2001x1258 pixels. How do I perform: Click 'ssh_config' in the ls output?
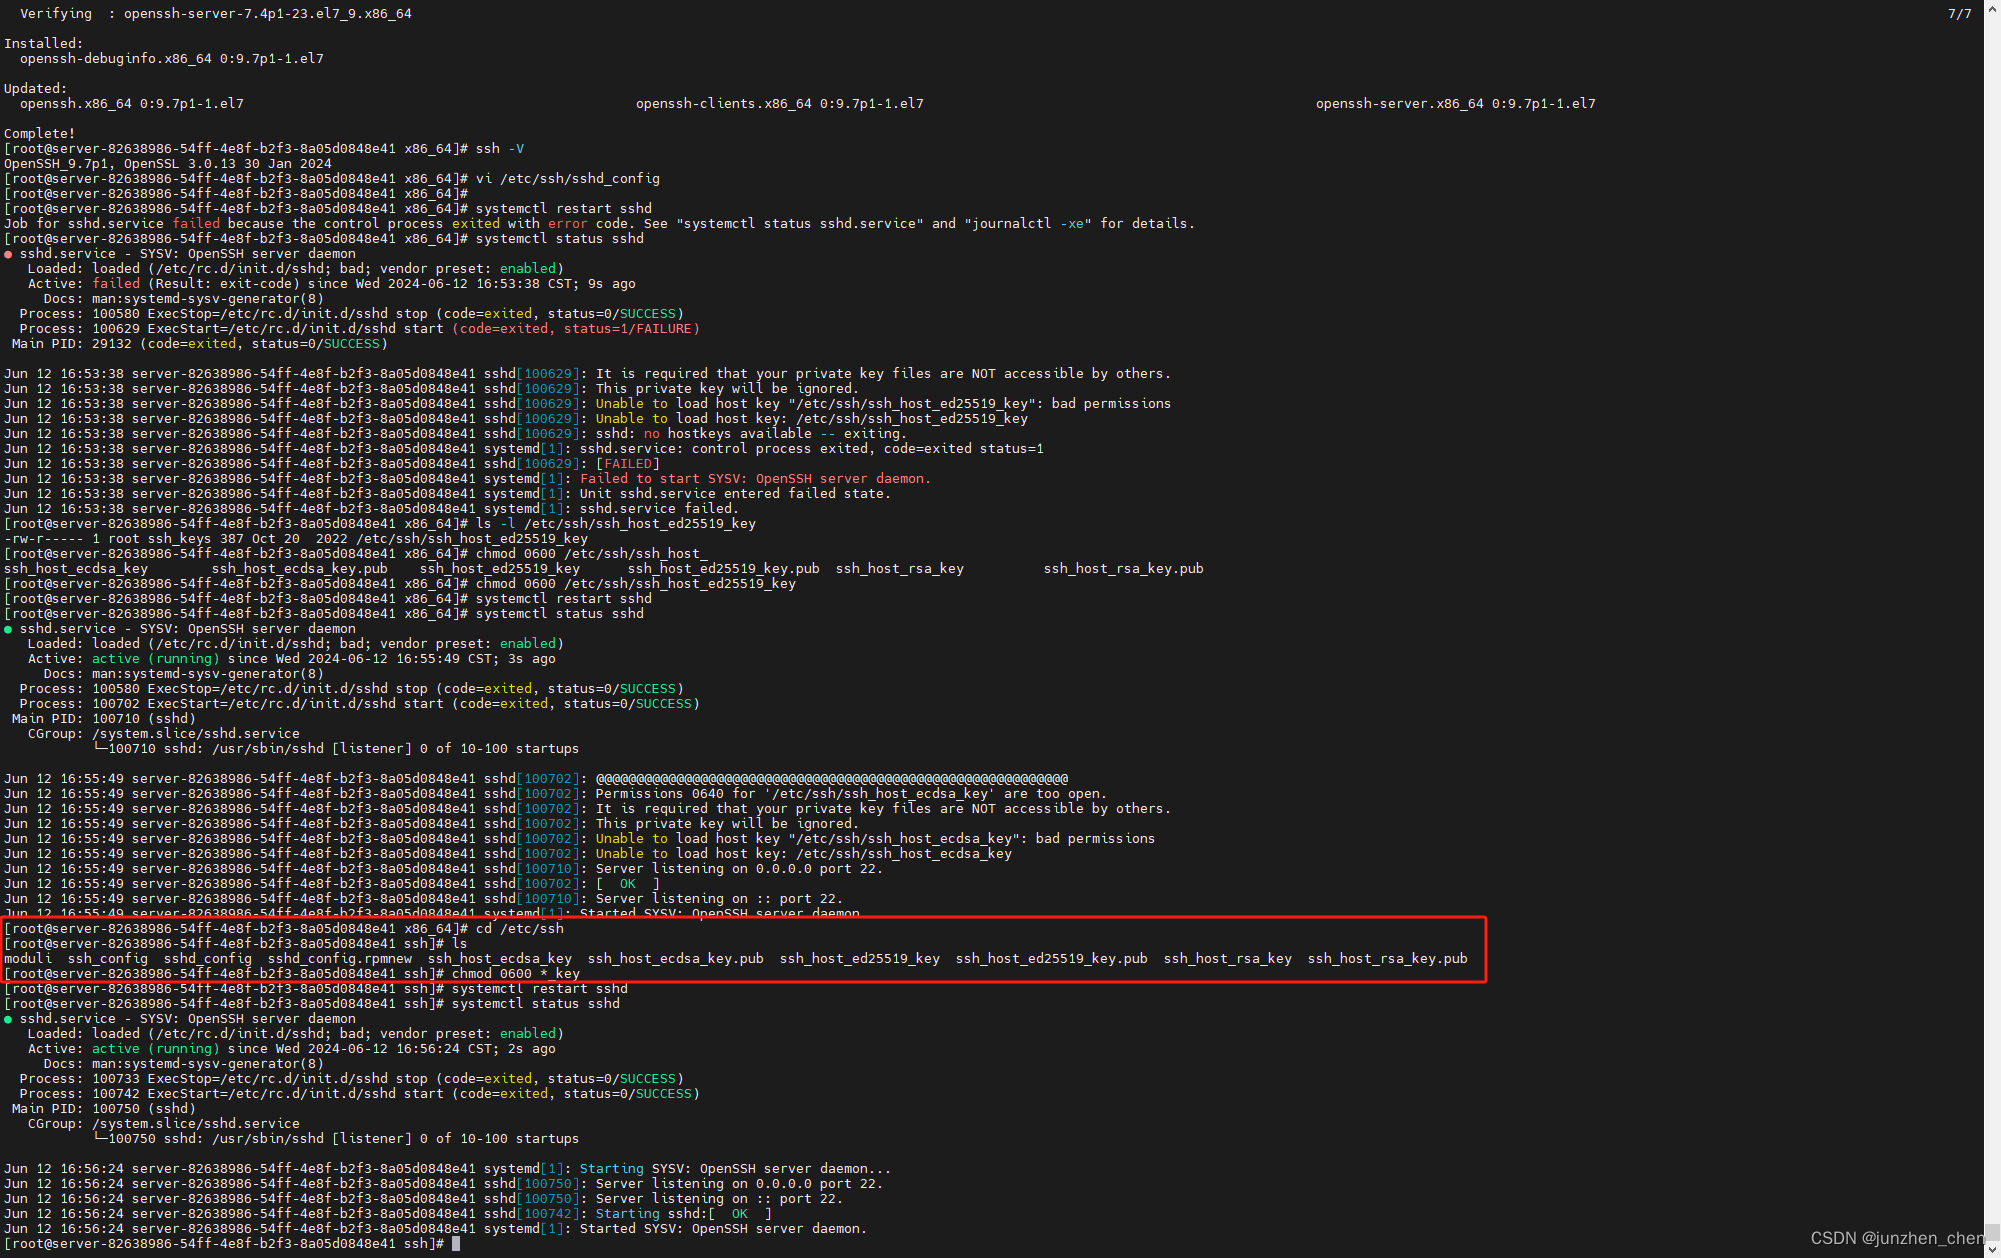click(x=107, y=958)
